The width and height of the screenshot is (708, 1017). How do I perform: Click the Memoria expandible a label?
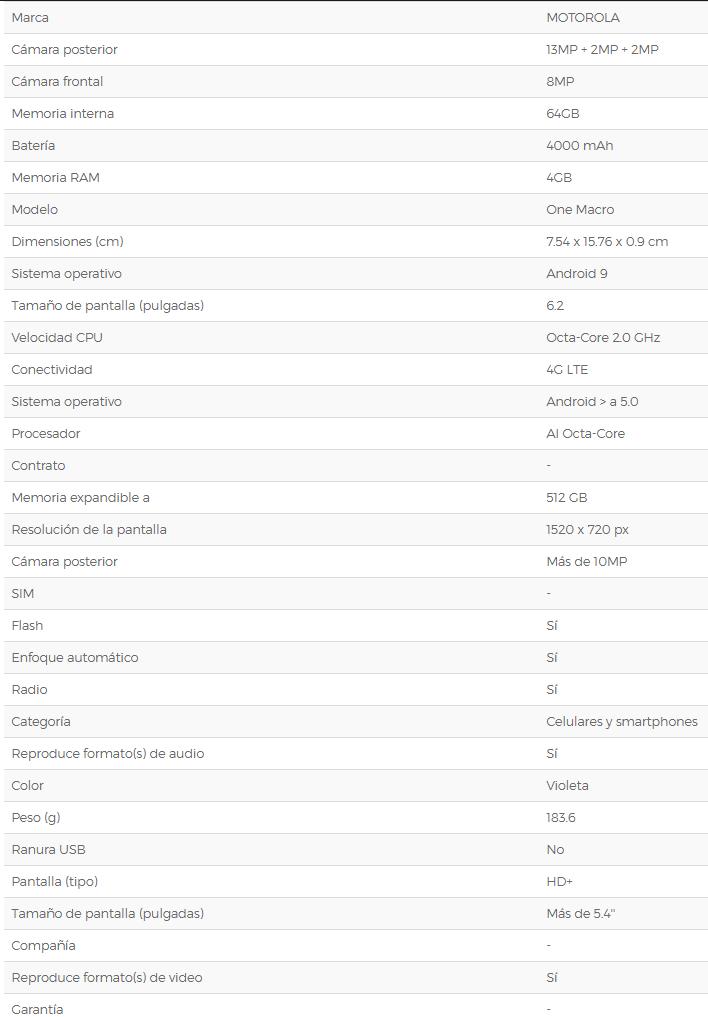click(x=80, y=497)
